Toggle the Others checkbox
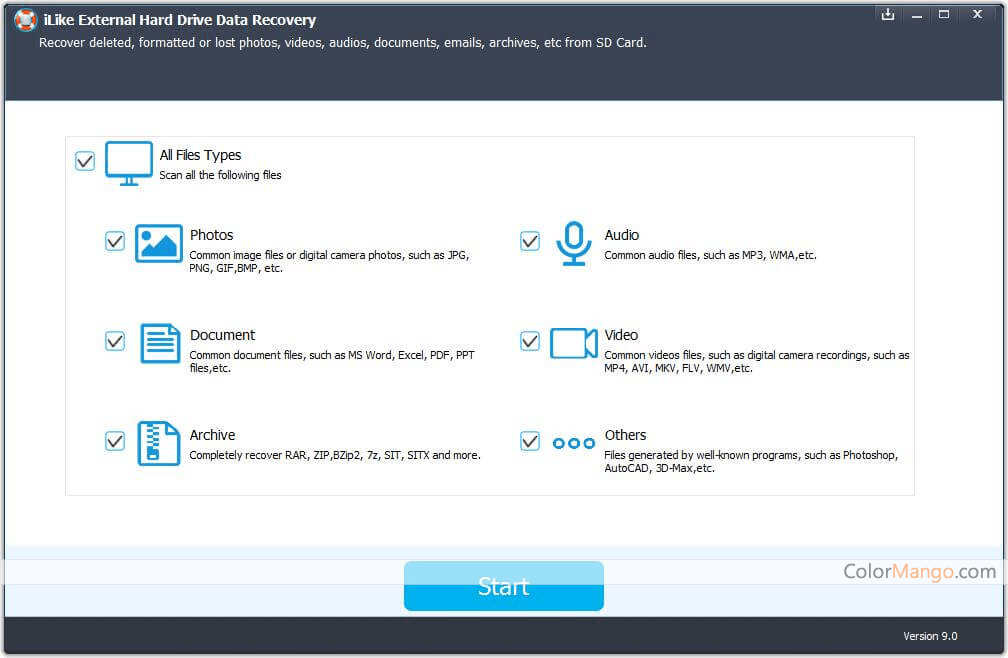The height and width of the screenshot is (658, 1008). pos(530,441)
